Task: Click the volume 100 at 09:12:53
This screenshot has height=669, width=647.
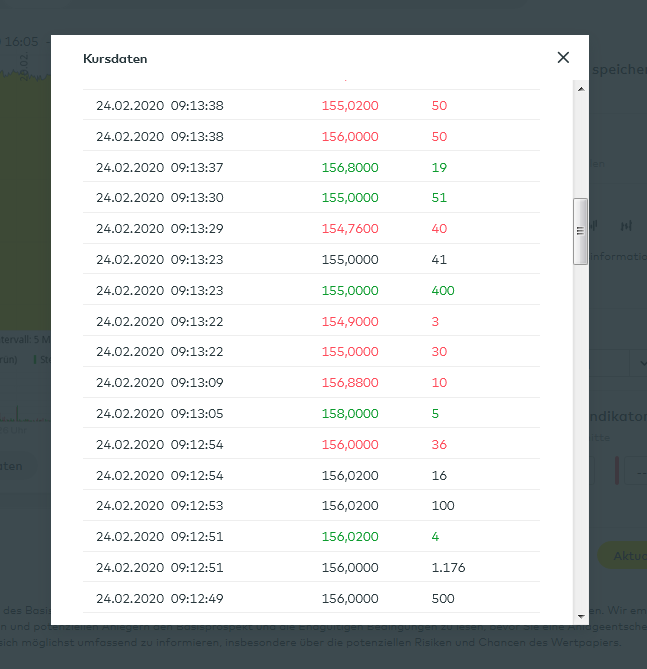Action: (443, 506)
